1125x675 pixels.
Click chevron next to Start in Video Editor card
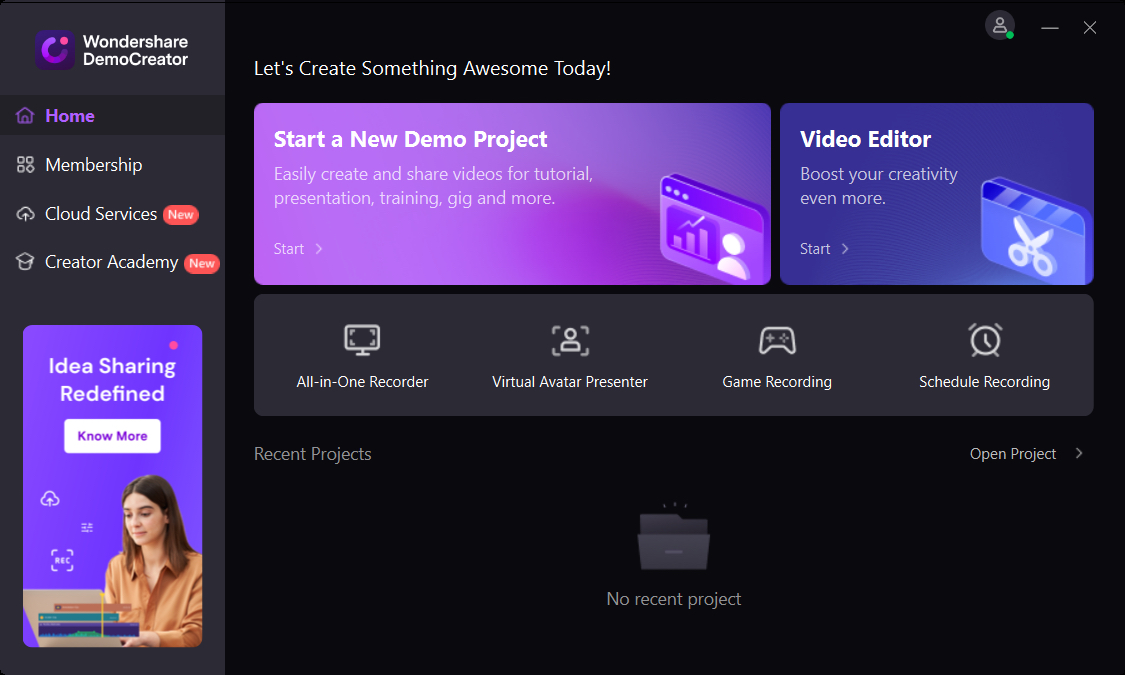pos(845,249)
